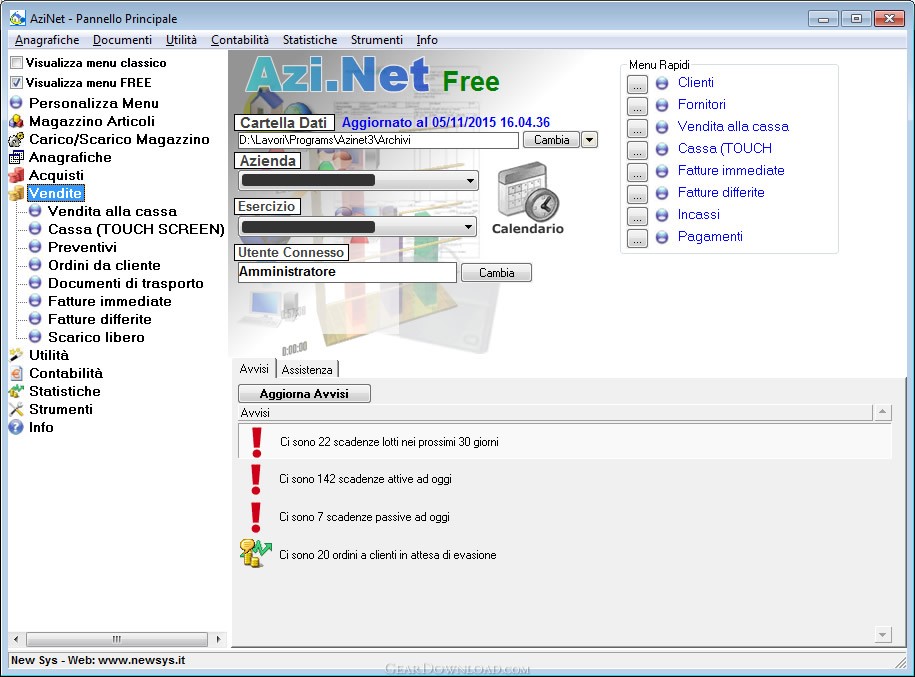Click the orders icon for ordini in attesa
The image size is (915, 677).
(256, 553)
